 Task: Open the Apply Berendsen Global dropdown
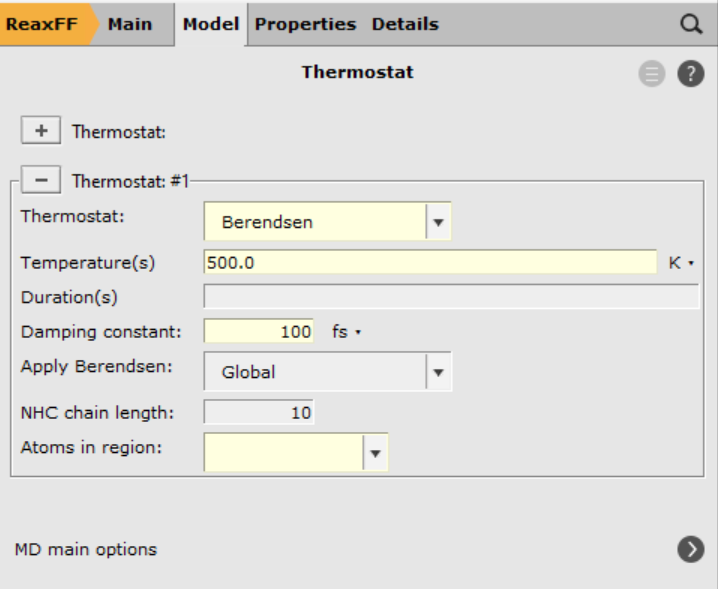[x=327, y=371]
